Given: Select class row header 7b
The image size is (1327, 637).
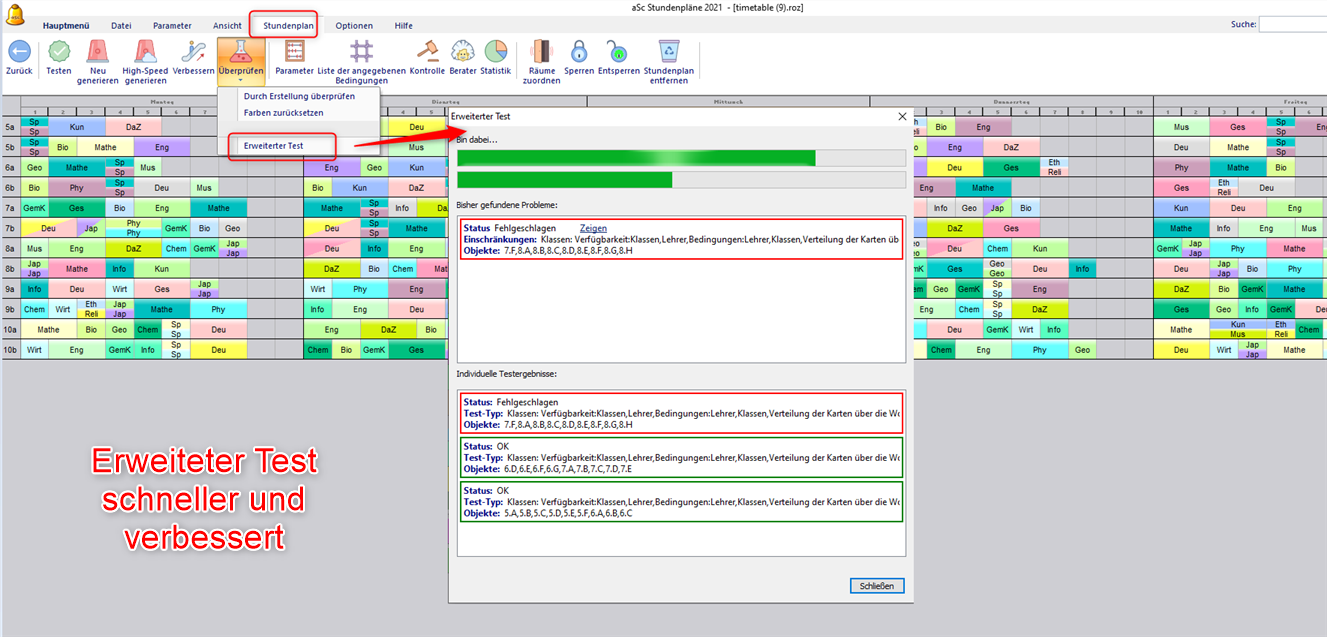Looking at the screenshot, I should point(10,228).
